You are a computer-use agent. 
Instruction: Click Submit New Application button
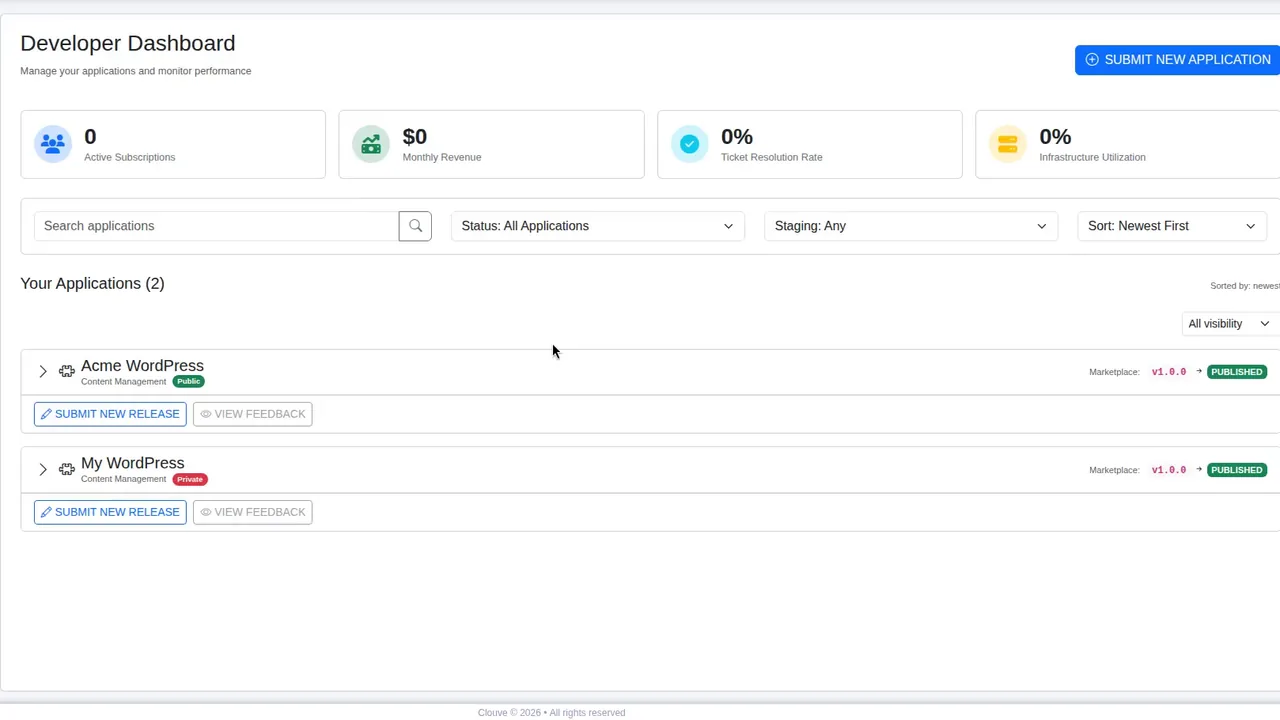point(1178,60)
